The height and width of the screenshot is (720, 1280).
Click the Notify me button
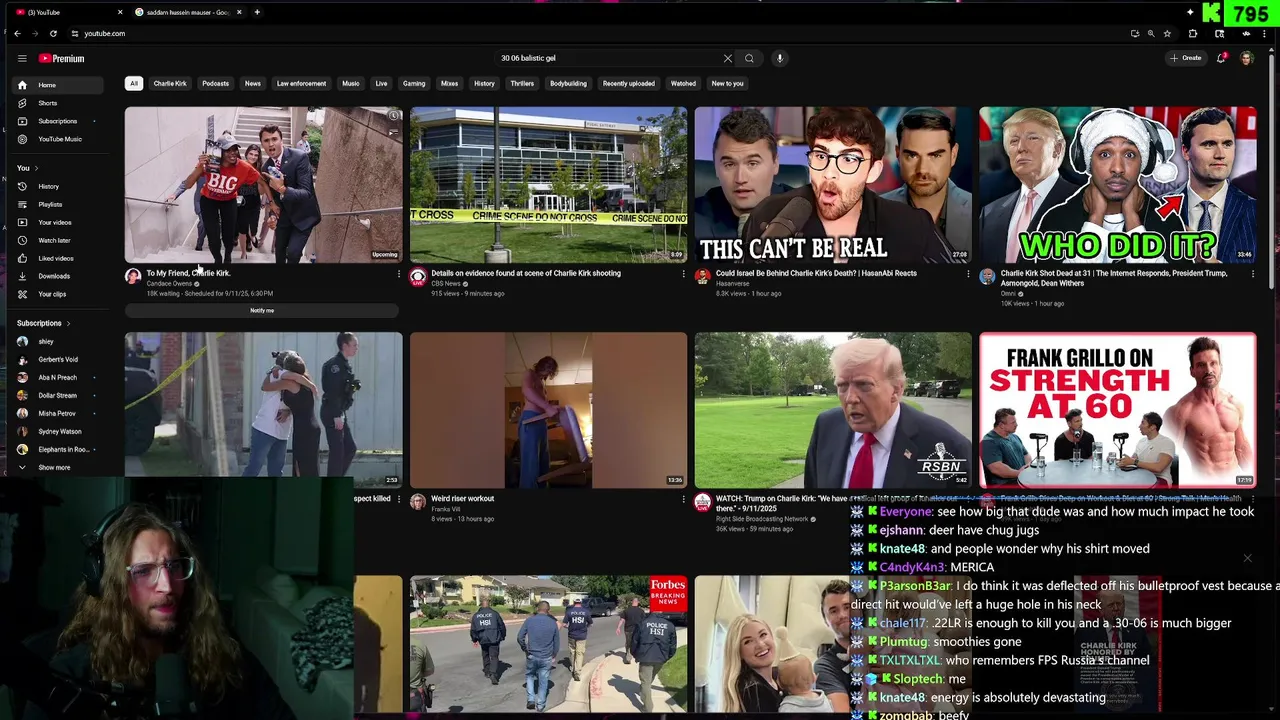click(262, 311)
